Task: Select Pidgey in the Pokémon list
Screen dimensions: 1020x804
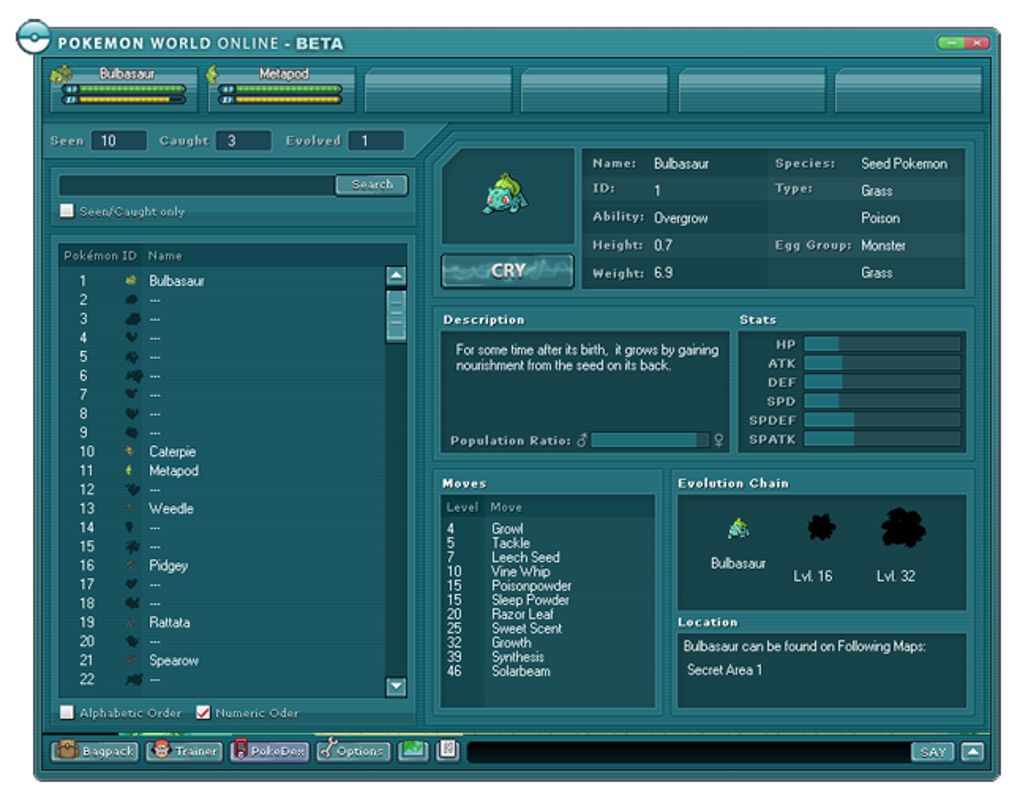Action: coord(221,565)
